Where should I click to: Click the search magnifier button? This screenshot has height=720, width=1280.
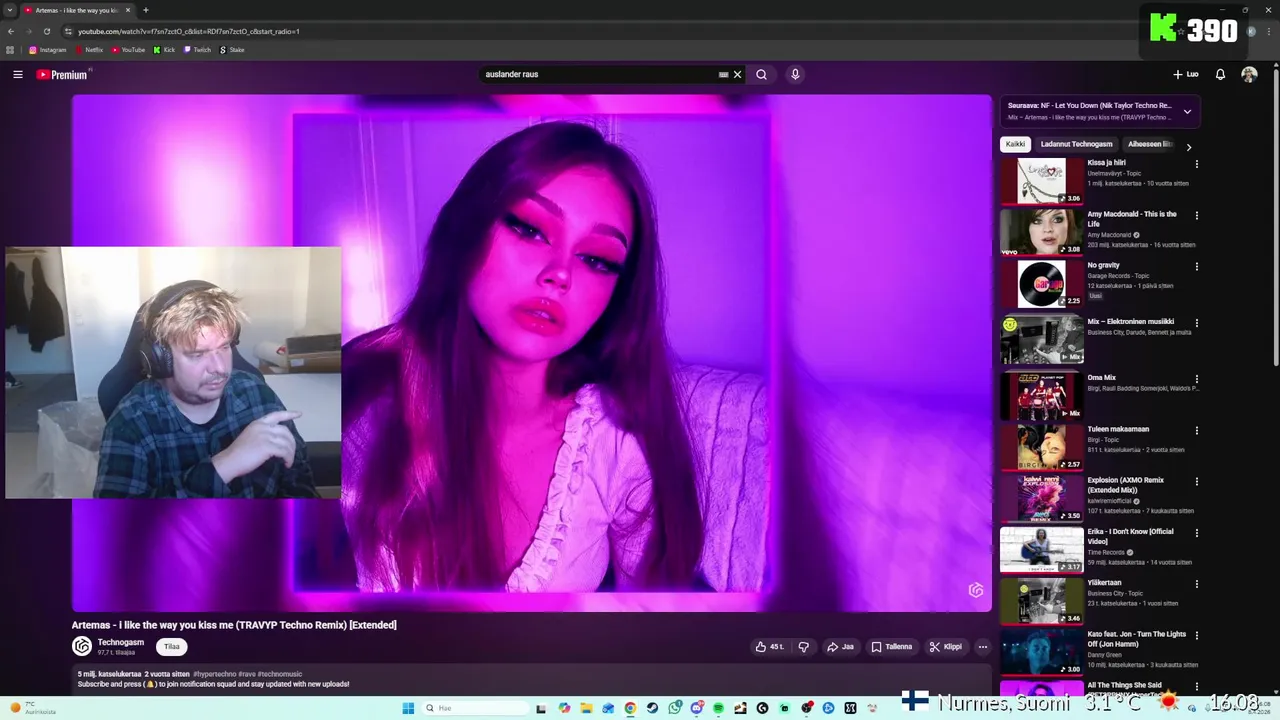pyautogui.click(x=761, y=74)
